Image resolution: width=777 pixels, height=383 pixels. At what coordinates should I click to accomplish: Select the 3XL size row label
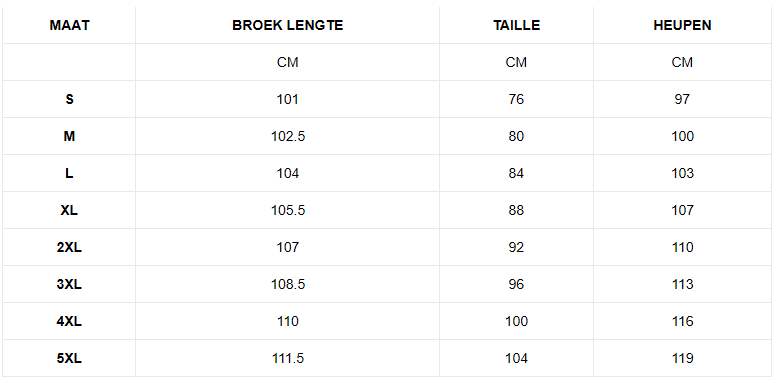(69, 284)
